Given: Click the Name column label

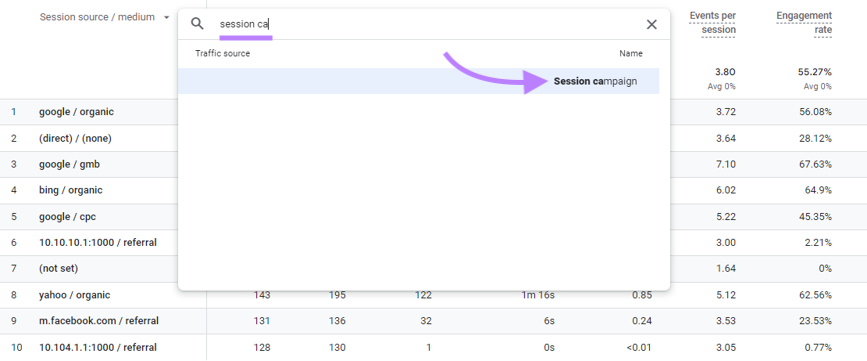Looking at the screenshot, I should [x=631, y=54].
